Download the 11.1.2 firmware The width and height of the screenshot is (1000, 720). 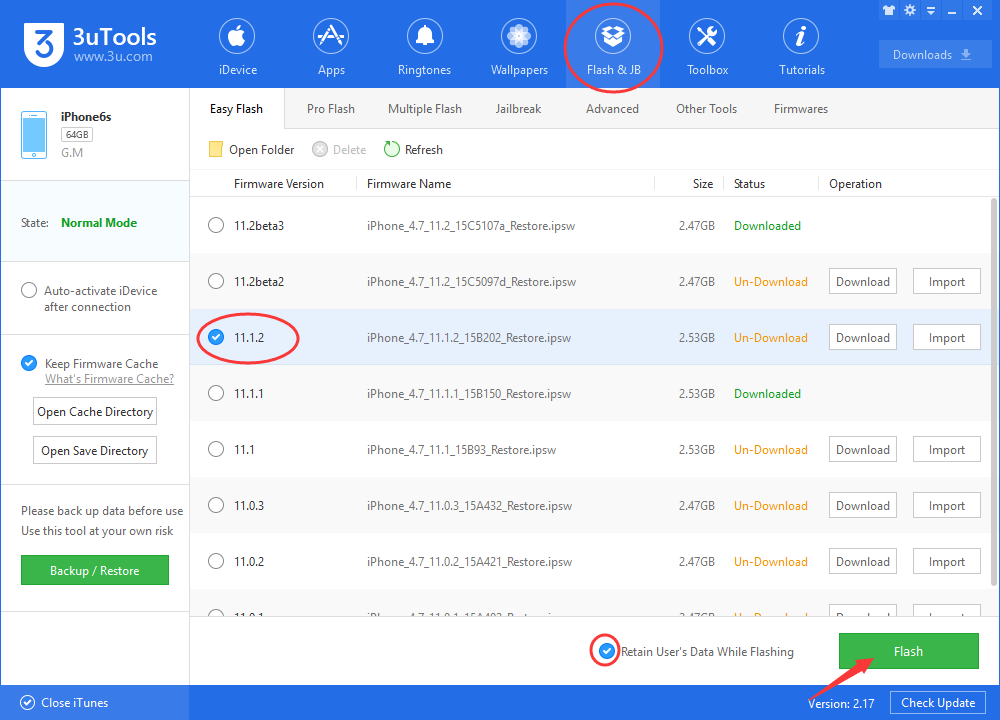click(862, 337)
